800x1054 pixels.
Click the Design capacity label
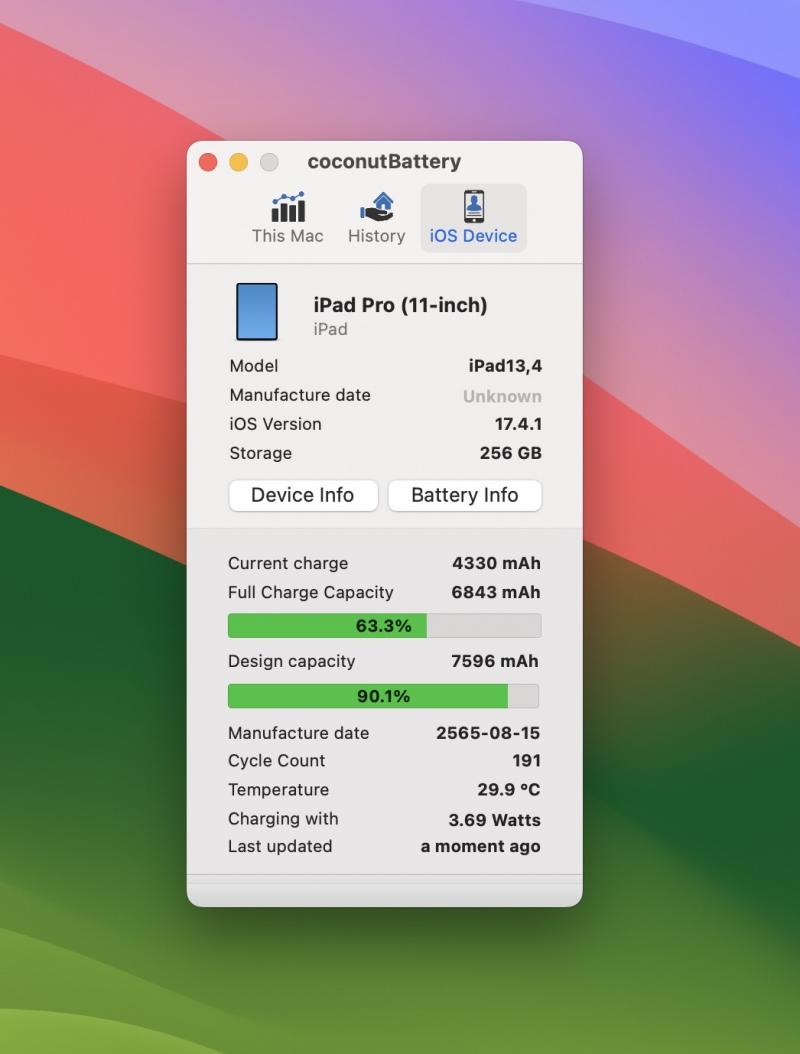291,661
